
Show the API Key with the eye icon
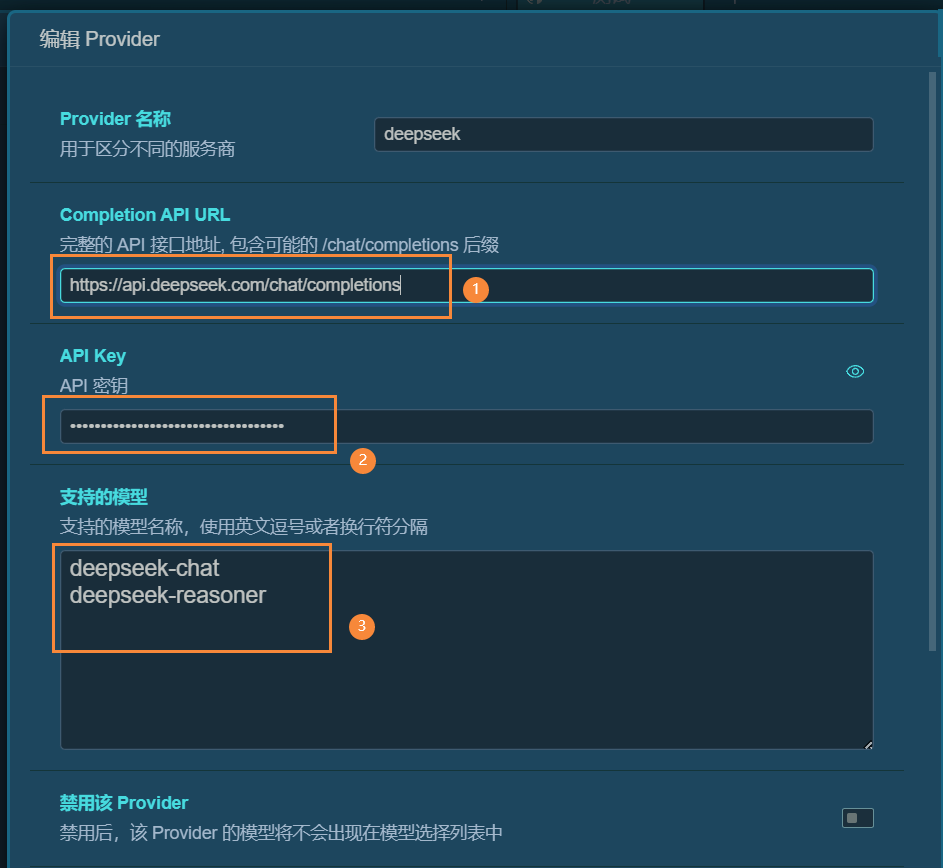(x=855, y=371)
